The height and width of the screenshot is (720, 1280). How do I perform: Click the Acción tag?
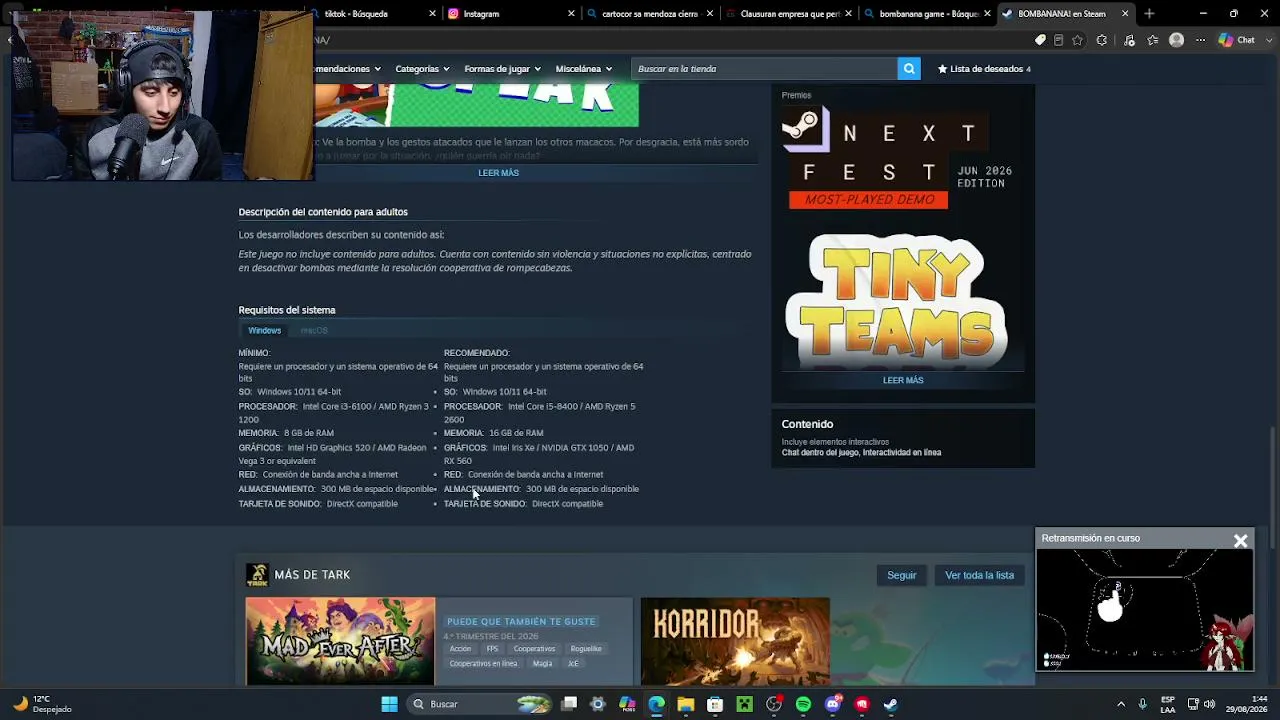[x=460, y=649]
